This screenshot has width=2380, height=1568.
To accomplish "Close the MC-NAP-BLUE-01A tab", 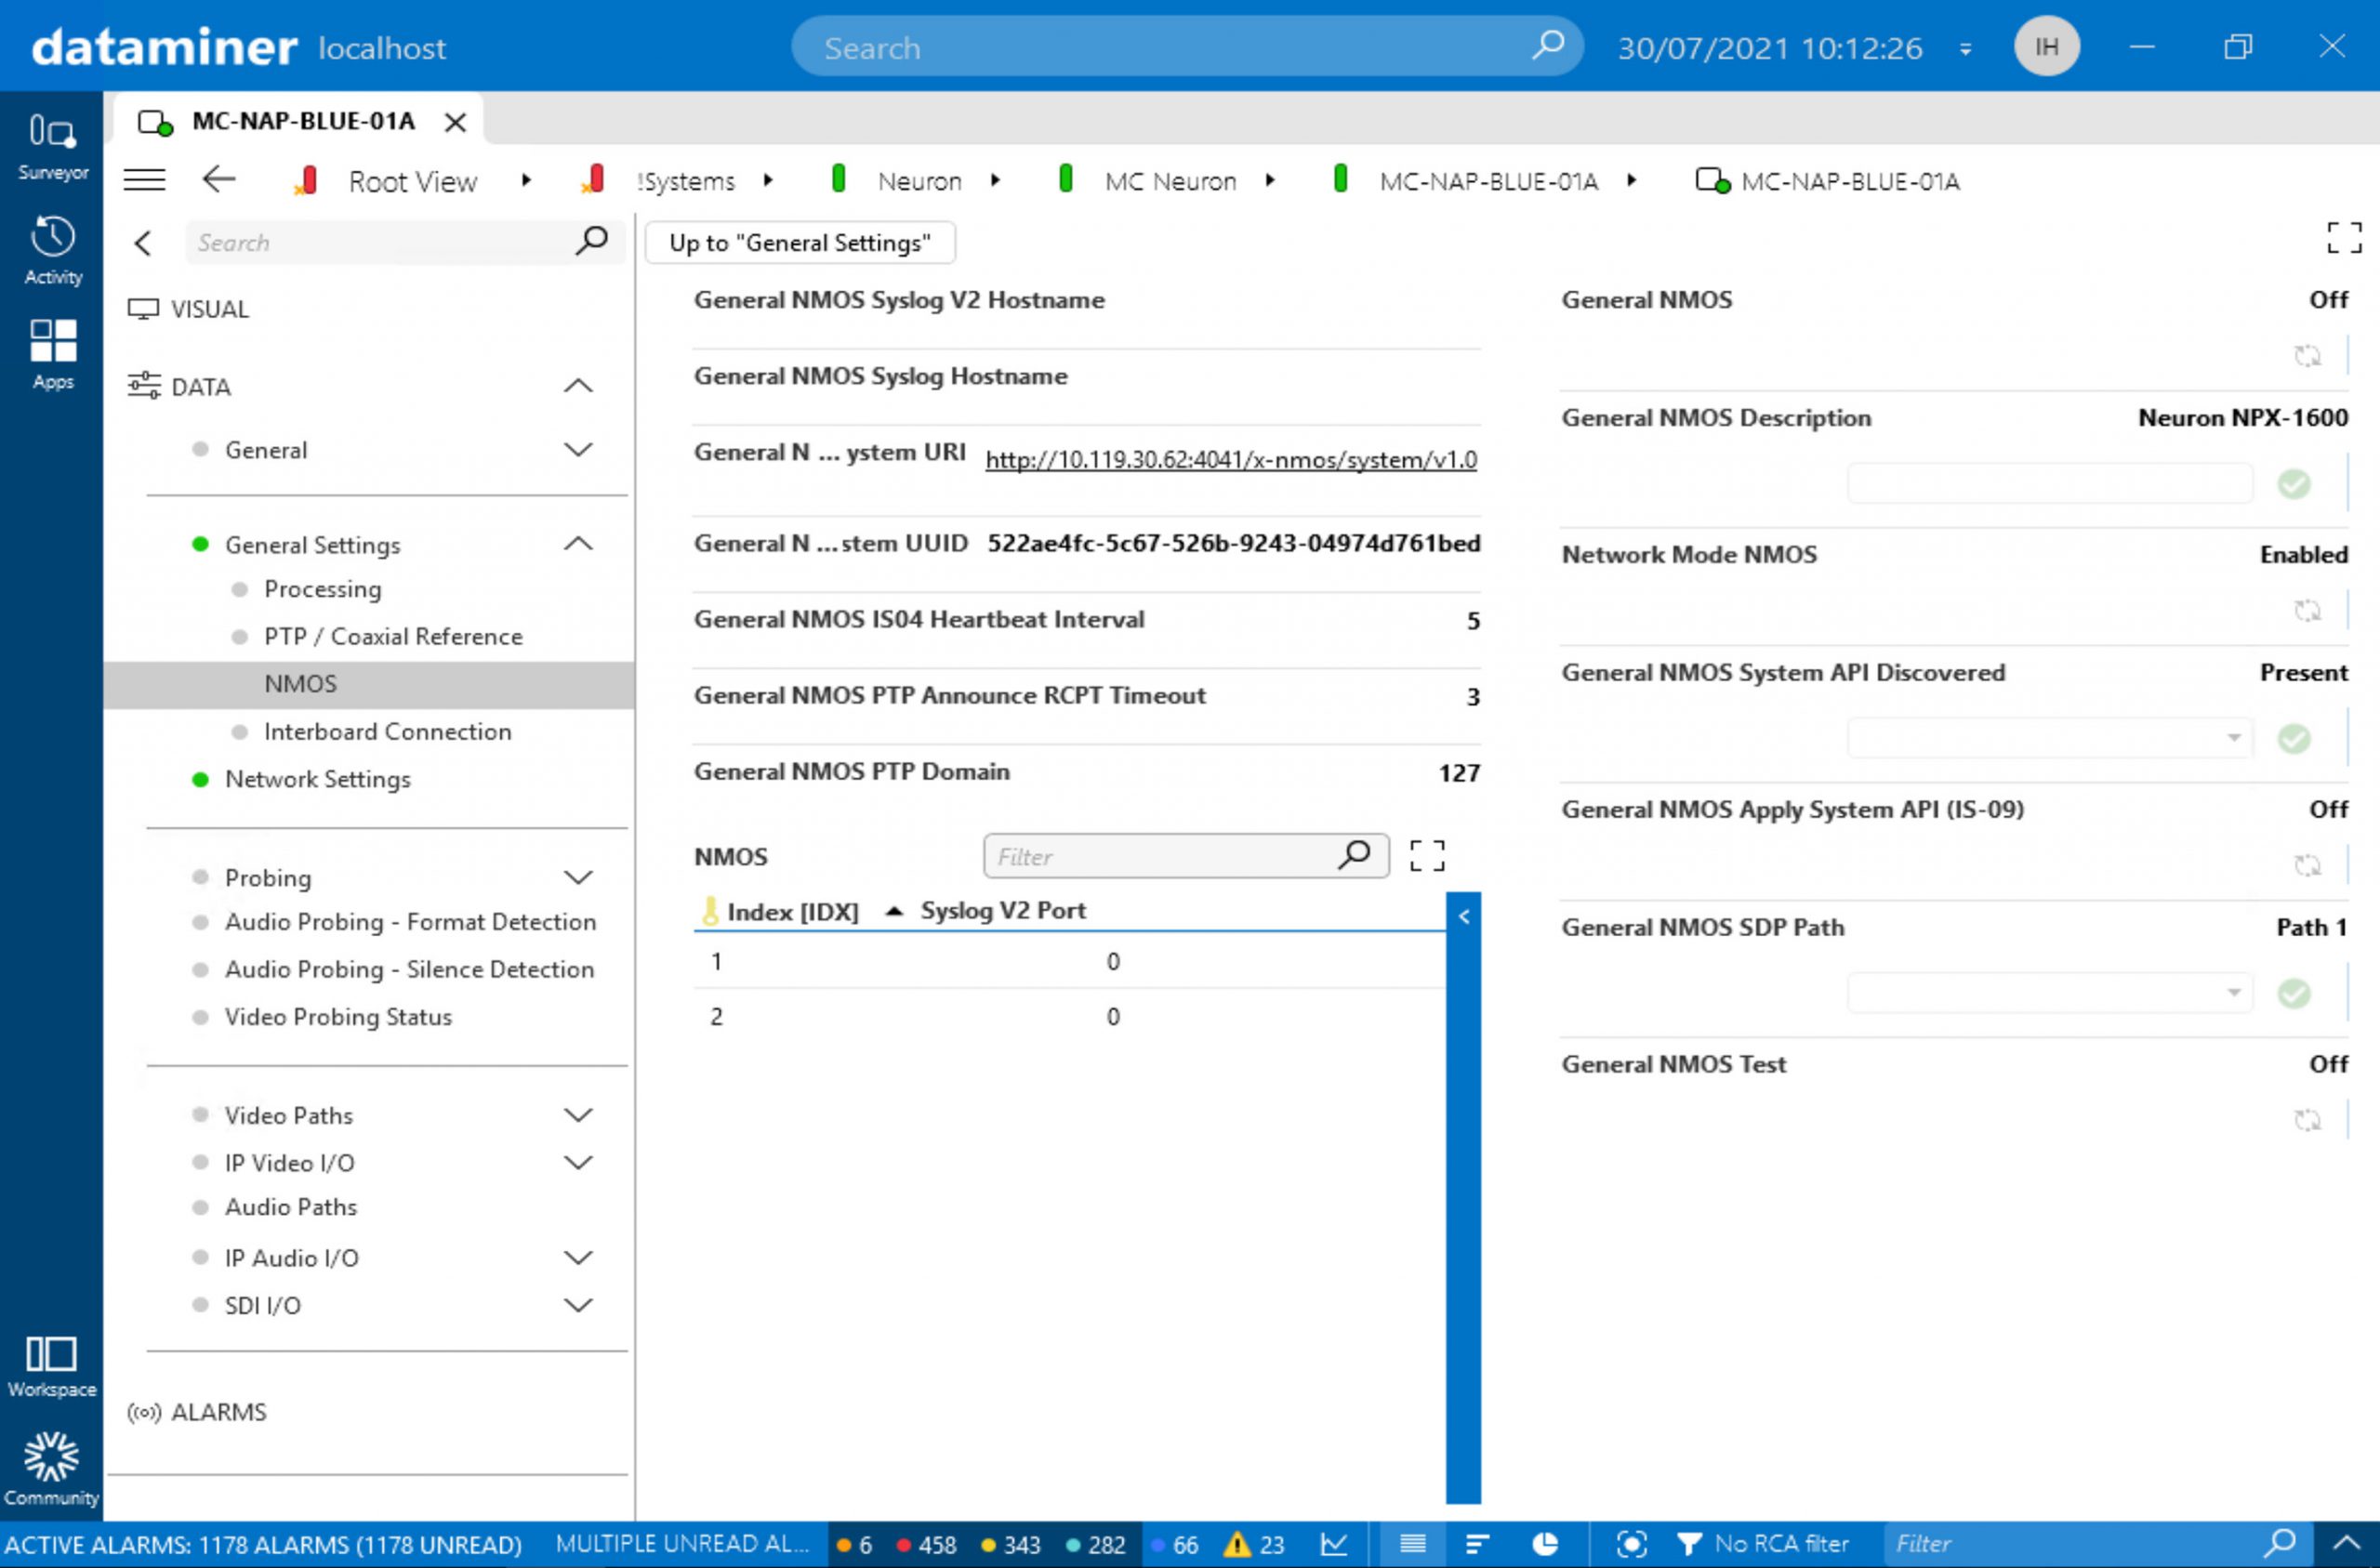I will click(455, 122).
